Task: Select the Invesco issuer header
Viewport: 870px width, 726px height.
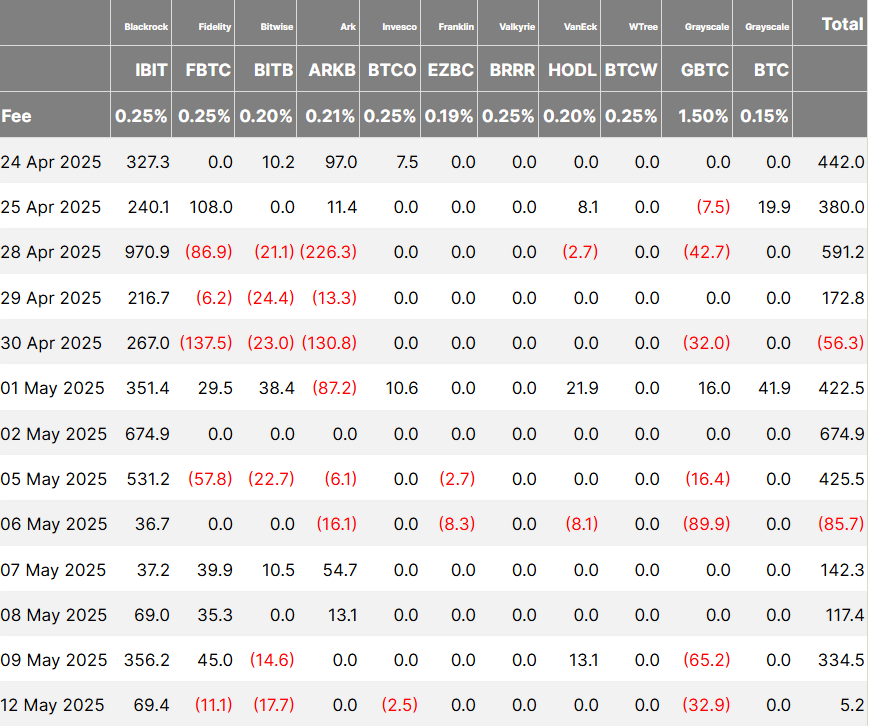Action: coord(399,27)
